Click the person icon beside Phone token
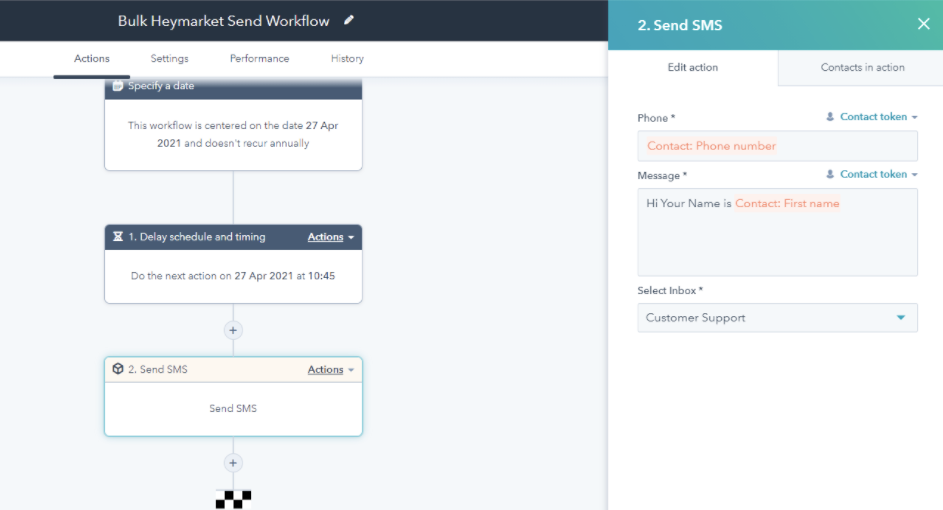Image resolution: width=943 pixels, height=510 pixels. point(830,117)
